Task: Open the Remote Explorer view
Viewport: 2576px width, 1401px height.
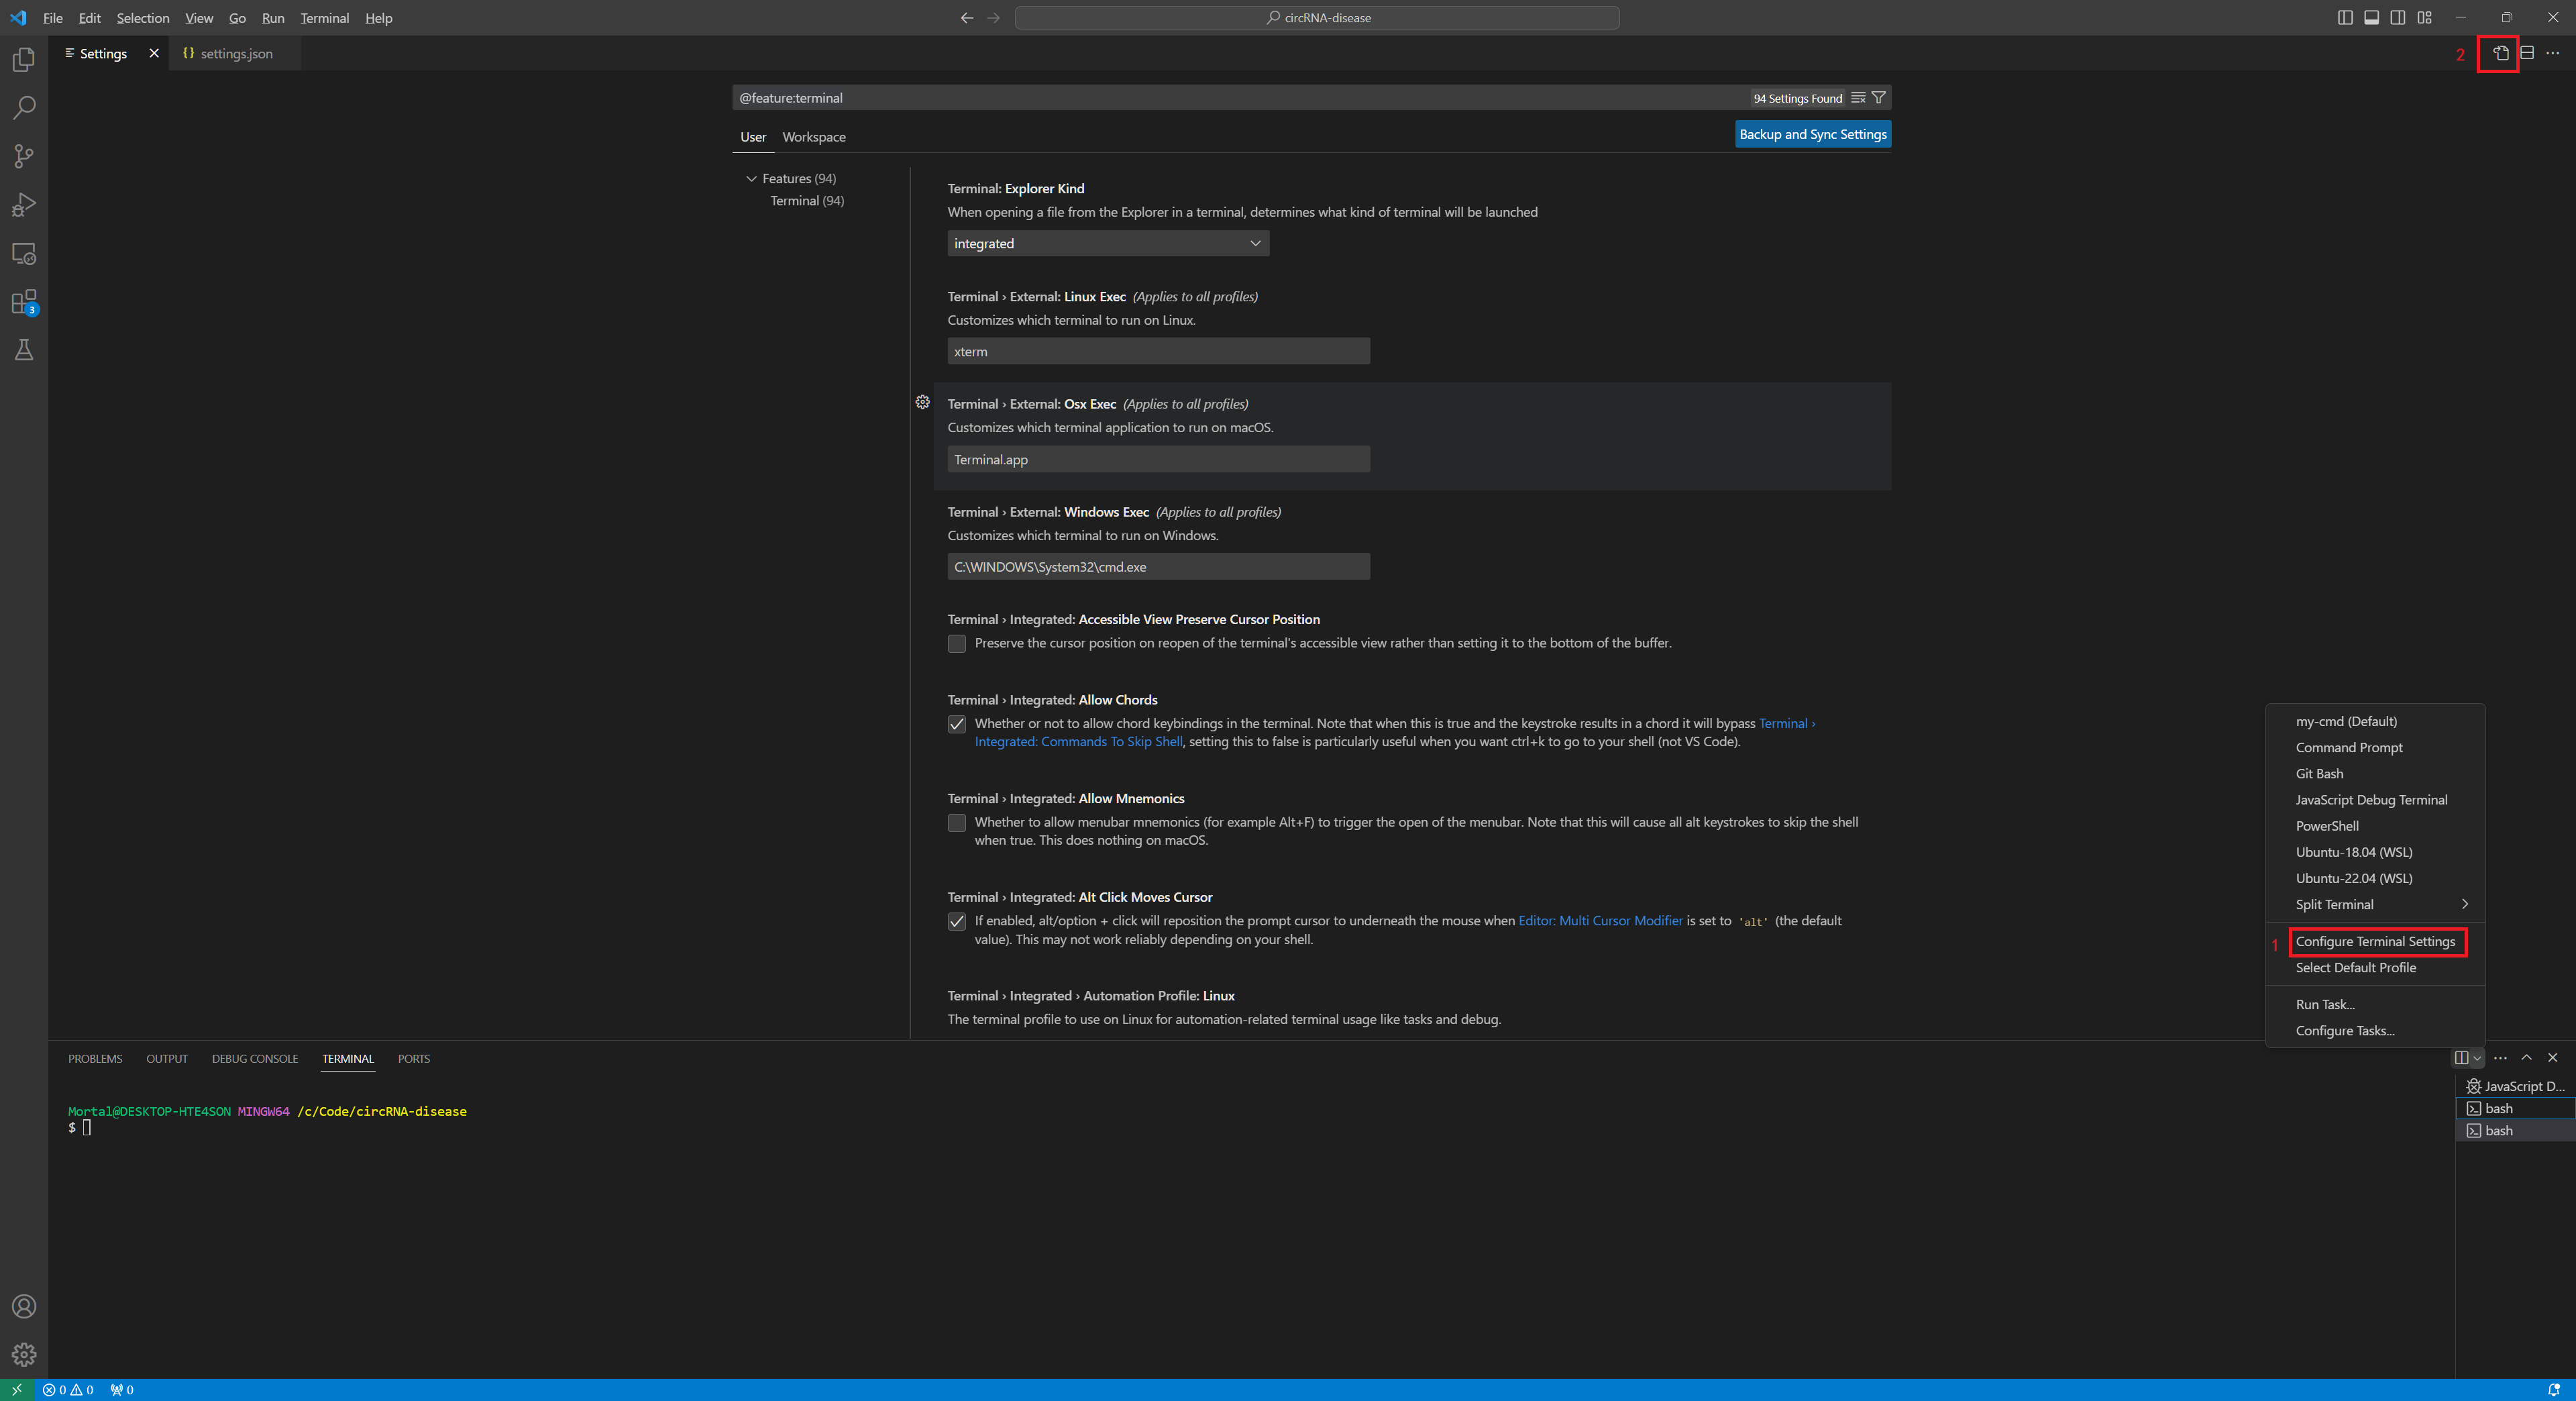Action: click(23, 253)
